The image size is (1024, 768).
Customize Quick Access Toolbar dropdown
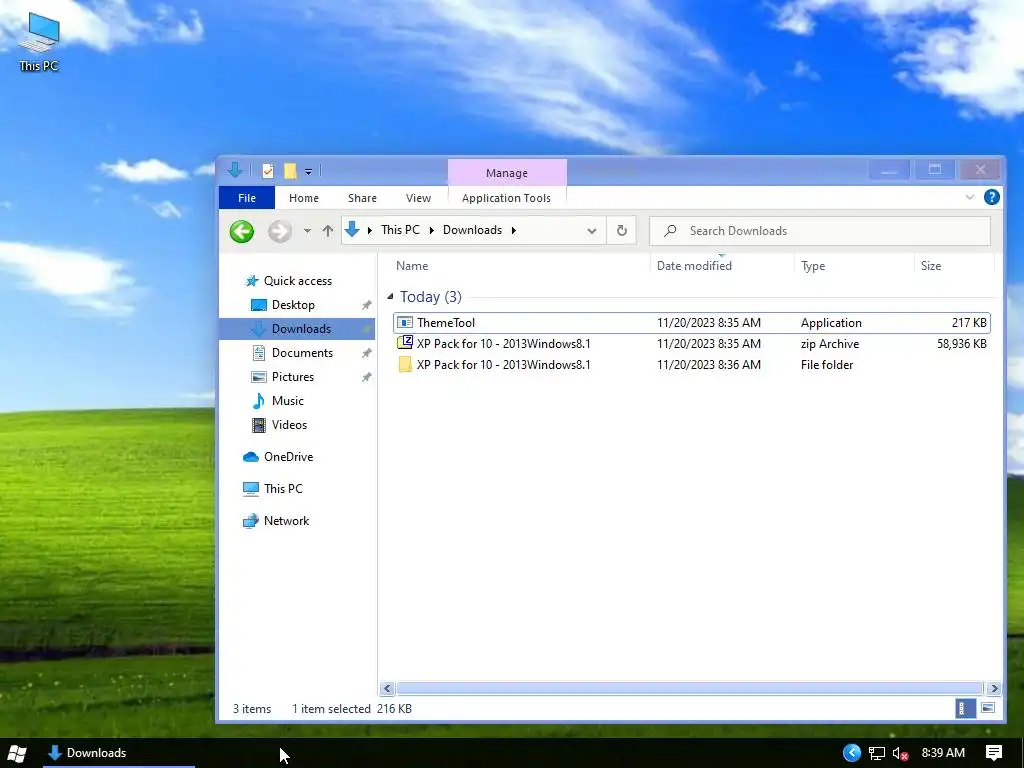pos(308,172)
